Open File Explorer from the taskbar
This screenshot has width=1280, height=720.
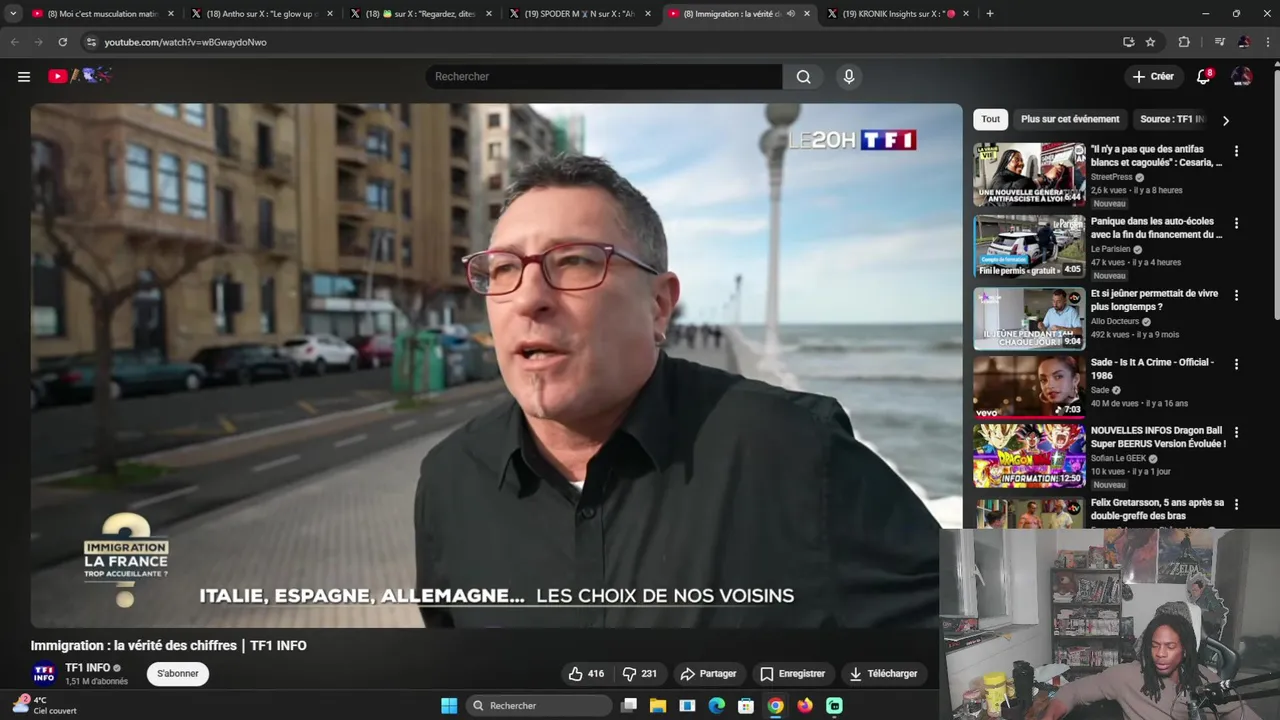pos(658,706)
